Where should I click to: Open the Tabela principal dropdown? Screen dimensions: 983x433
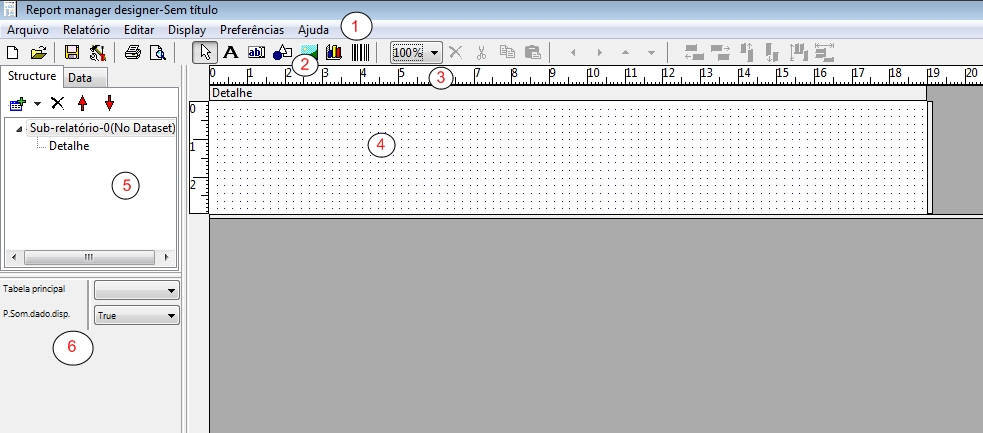pos(136,291)
